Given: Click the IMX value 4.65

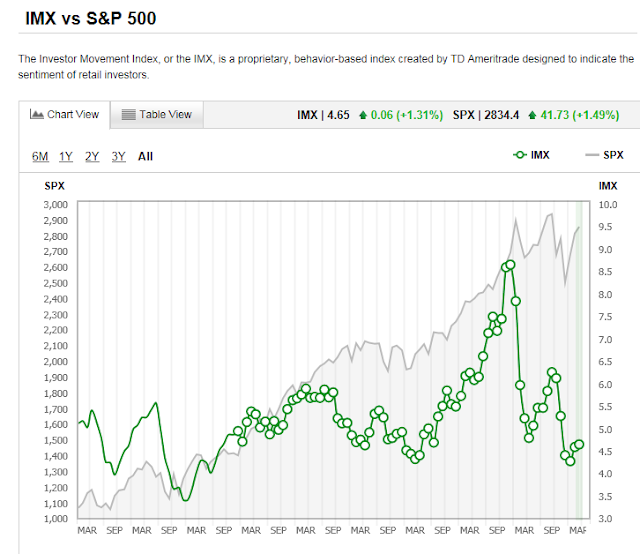Looking at the screenshot, I should coord(337,115).
